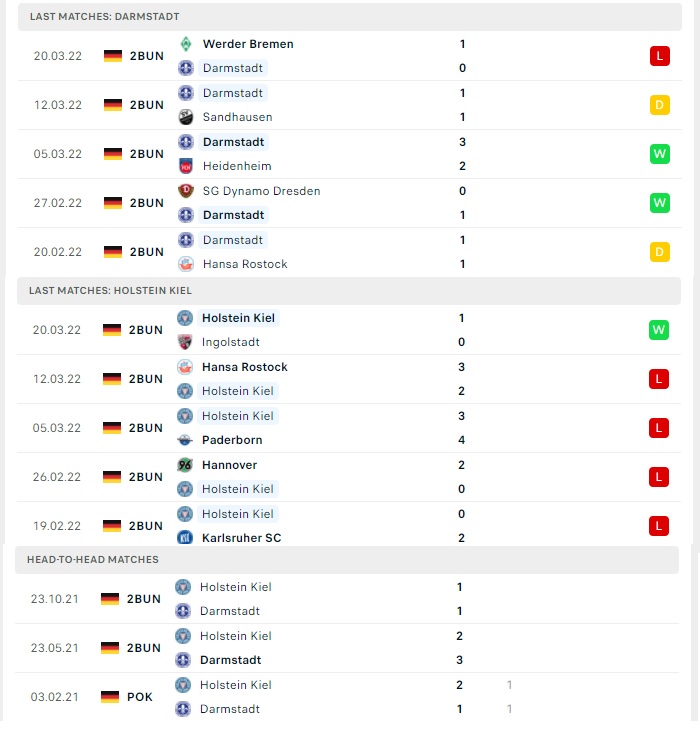700x730 pixels.
Task: Click the Karlsruher SC crest icon
Action: pyautogui.click(x=185, y=538)
